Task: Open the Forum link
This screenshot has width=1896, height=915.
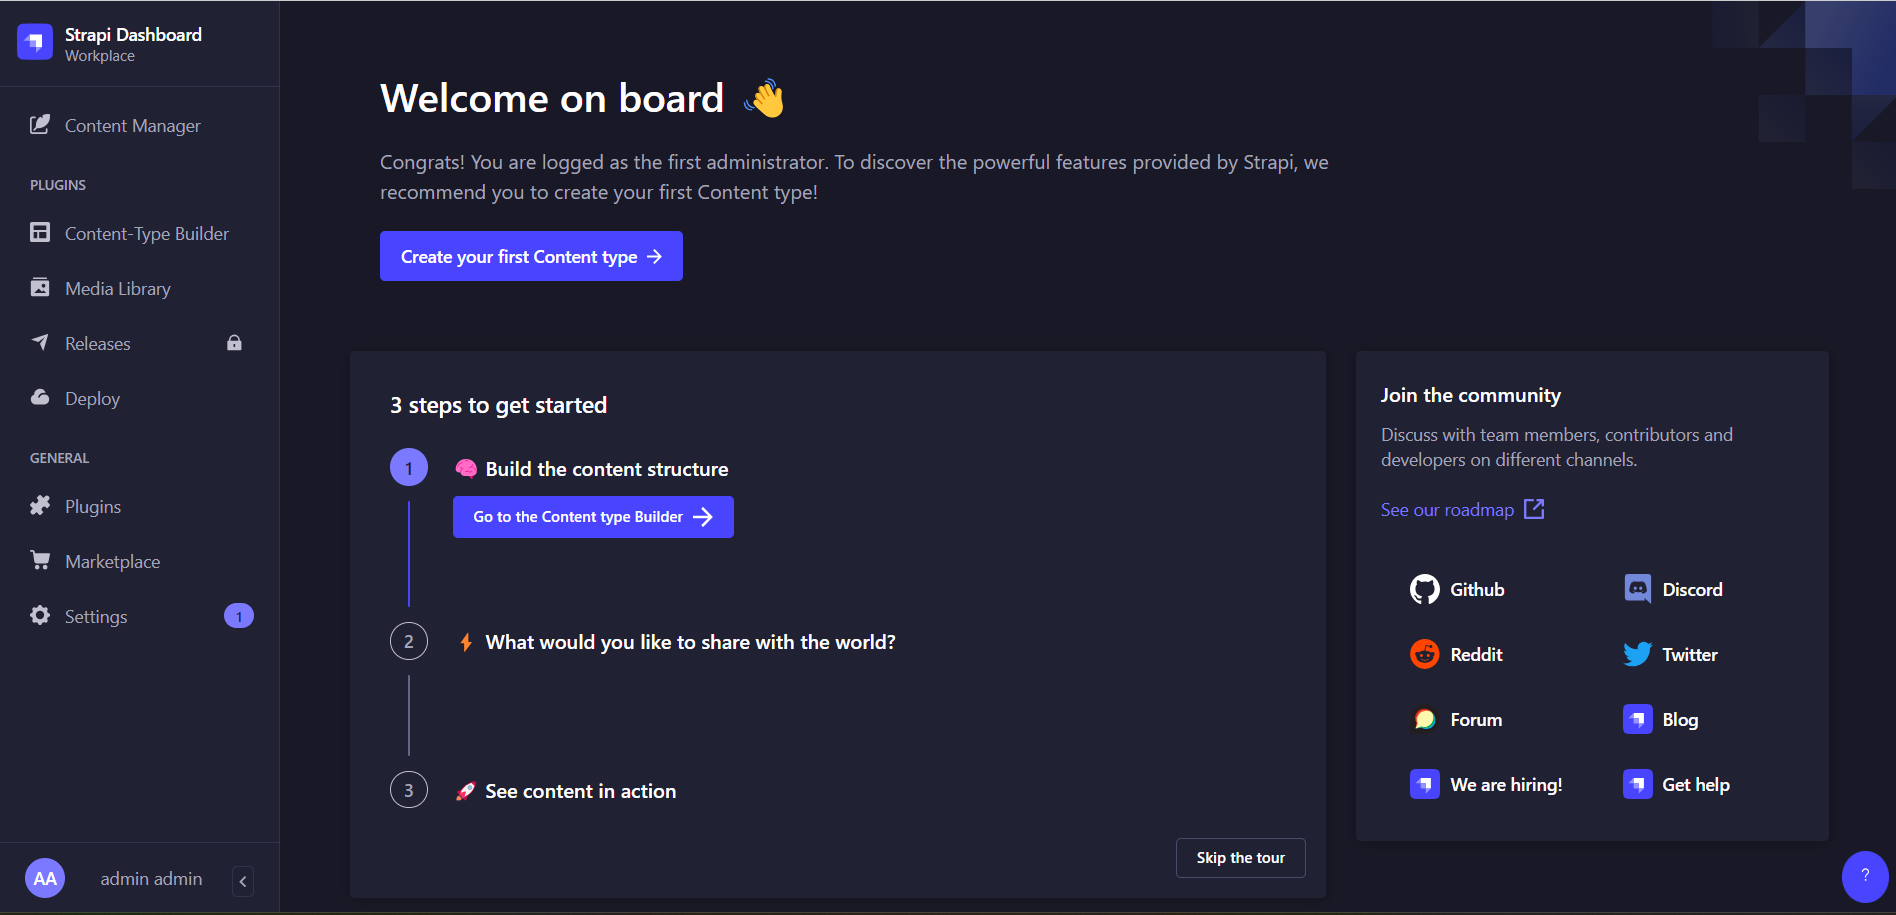Action: point(1457,720)
